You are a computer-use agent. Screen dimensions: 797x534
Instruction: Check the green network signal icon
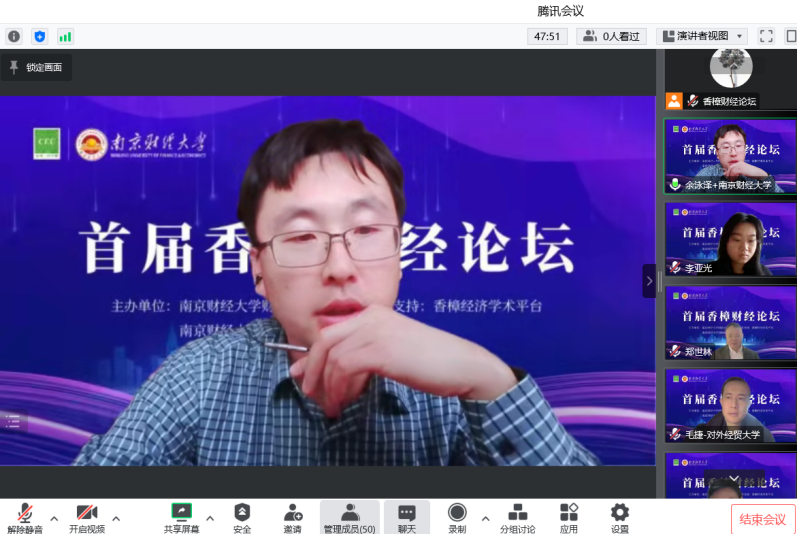(x=66, y=36)
